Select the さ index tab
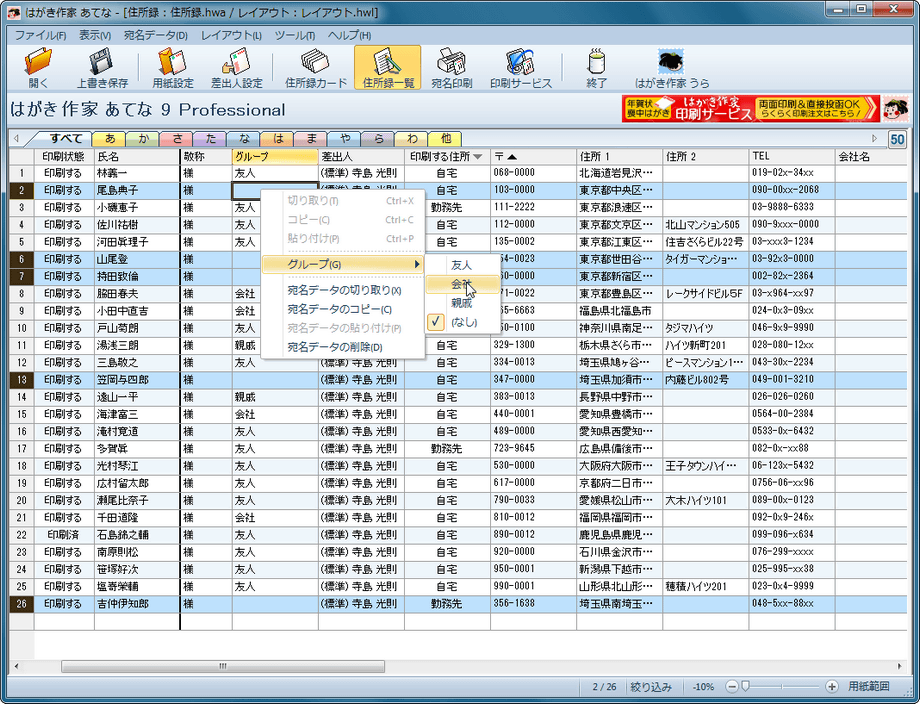This screenshot has height=704, width=920. pyautogui.click(x=177, y=138)
